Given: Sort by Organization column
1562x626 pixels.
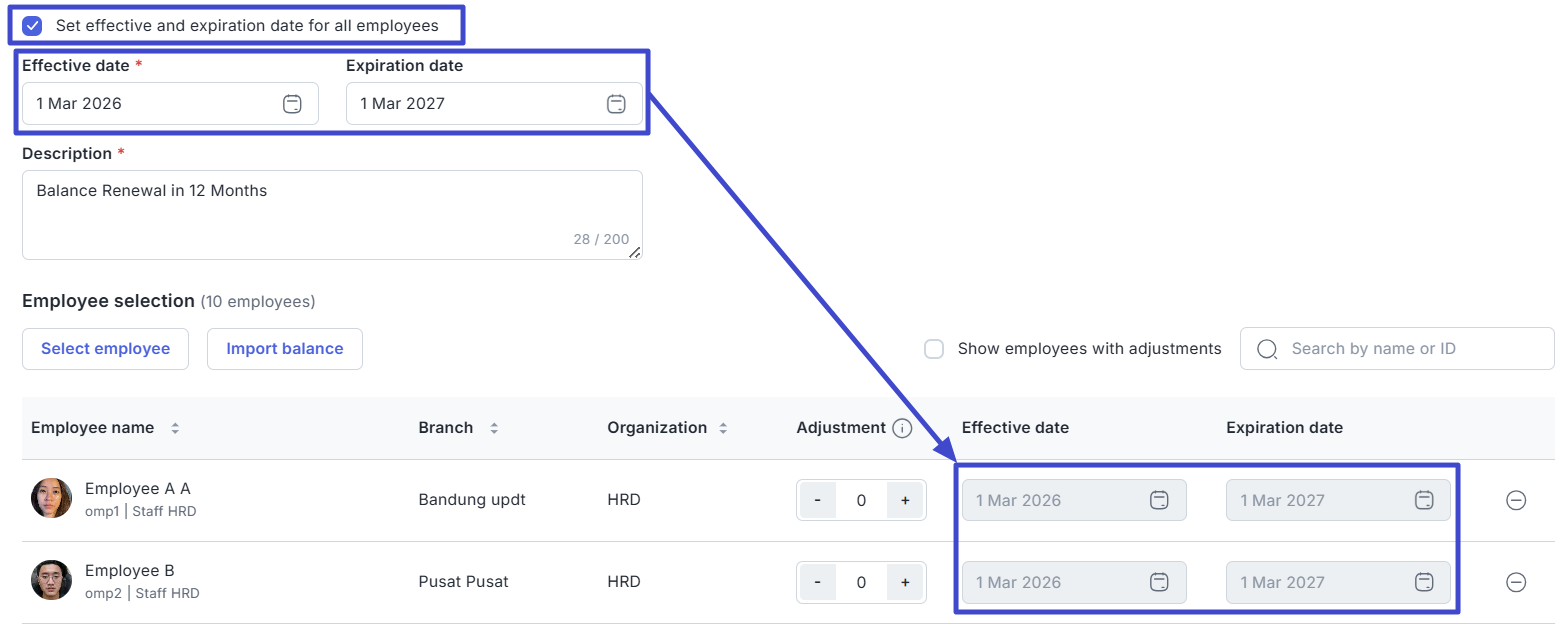Looking at the screenshot, I should point(723,428).
